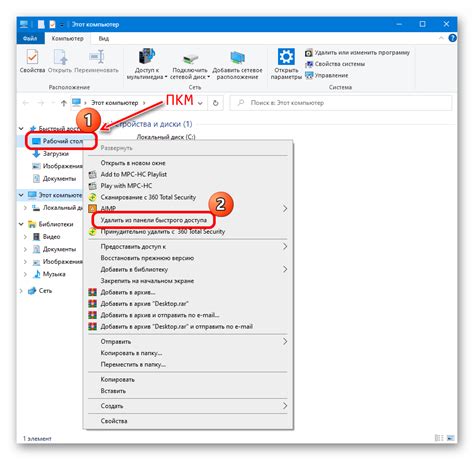This screenshot has width=474, height=460.
Task: Switch to the Вид ribbon tab
Action: (x=104, y=38)
